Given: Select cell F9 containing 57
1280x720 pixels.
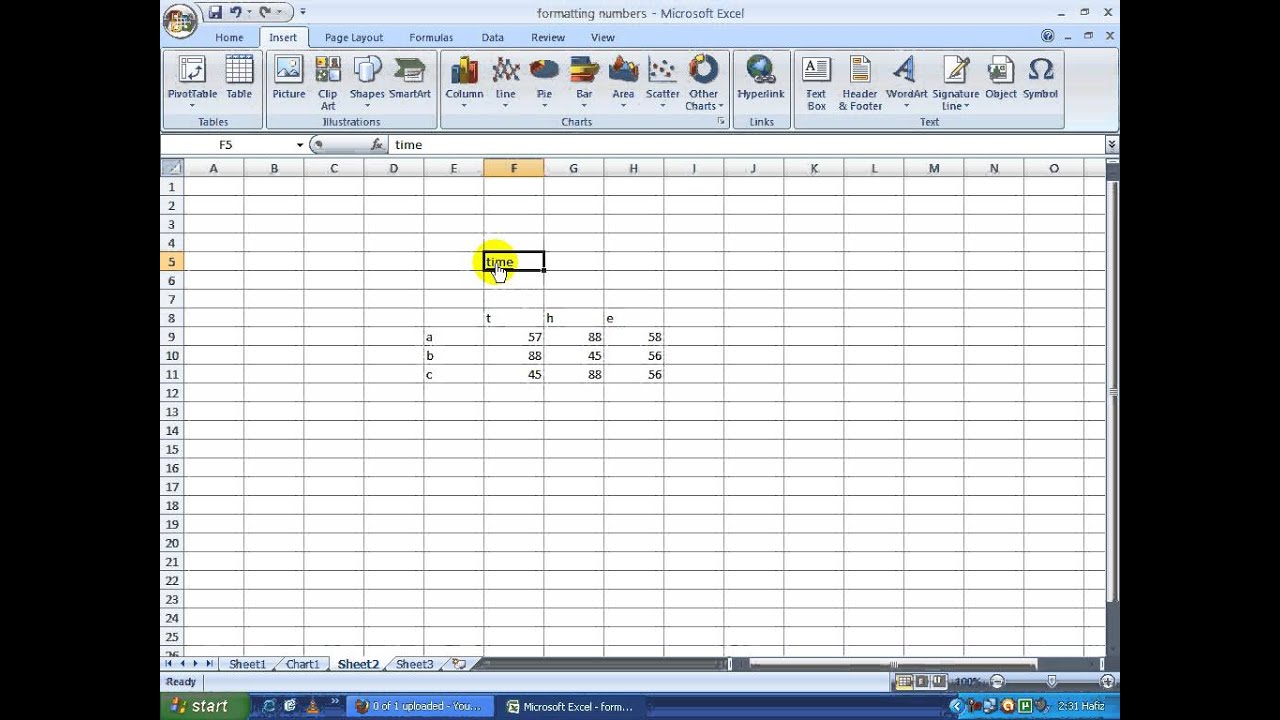Looking at the screenshot, I should coord(514,337).
